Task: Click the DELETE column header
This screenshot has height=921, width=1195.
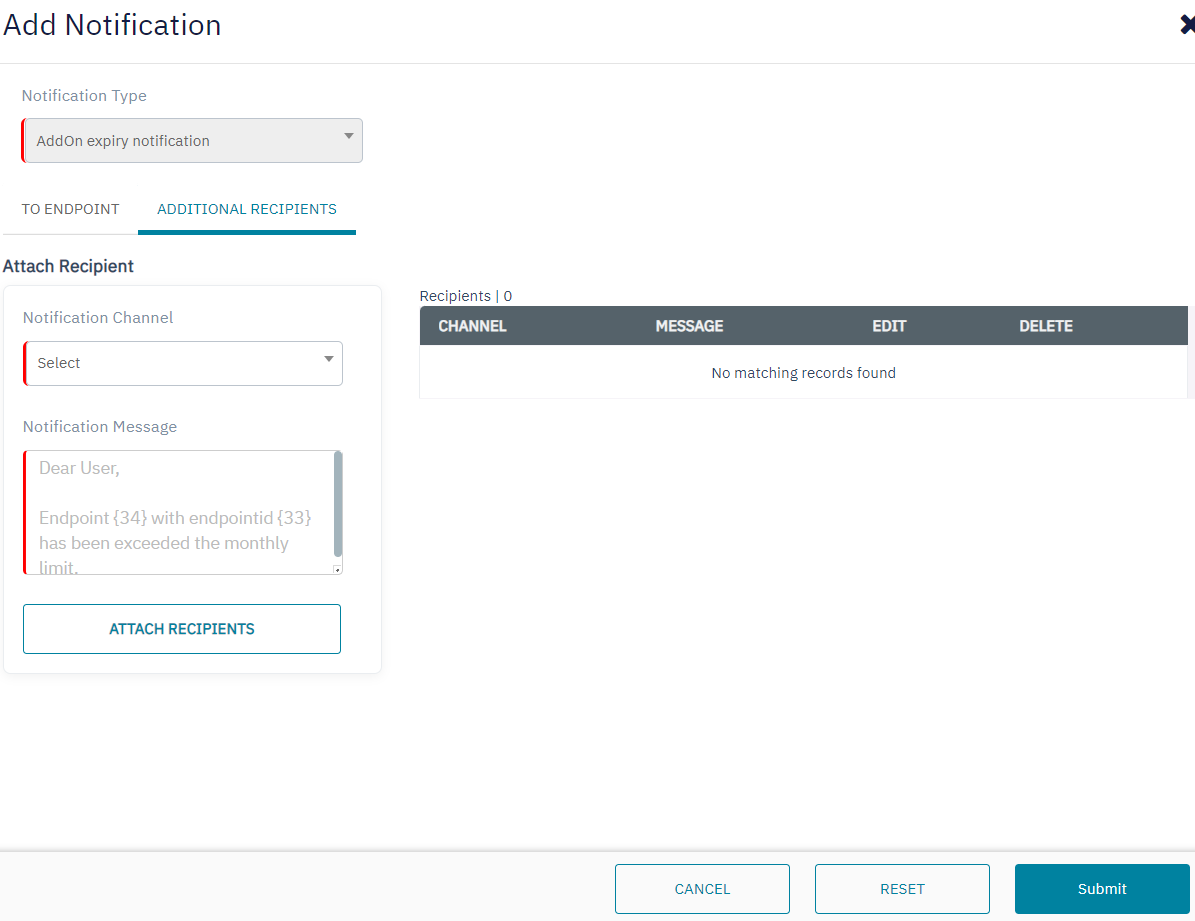Action: (1045, 326)
